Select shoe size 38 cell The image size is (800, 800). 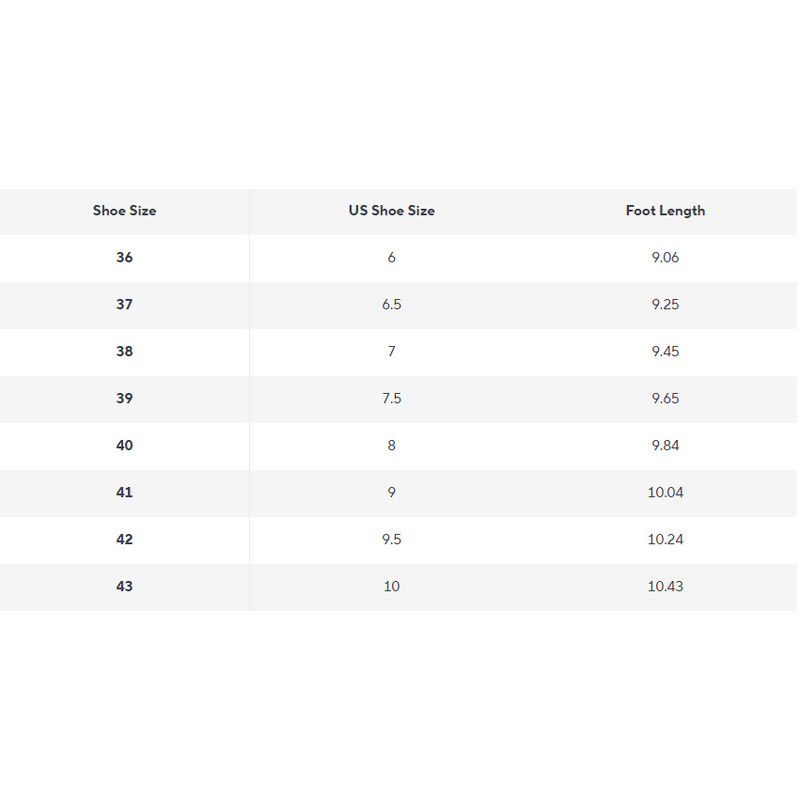click(124, 351)
